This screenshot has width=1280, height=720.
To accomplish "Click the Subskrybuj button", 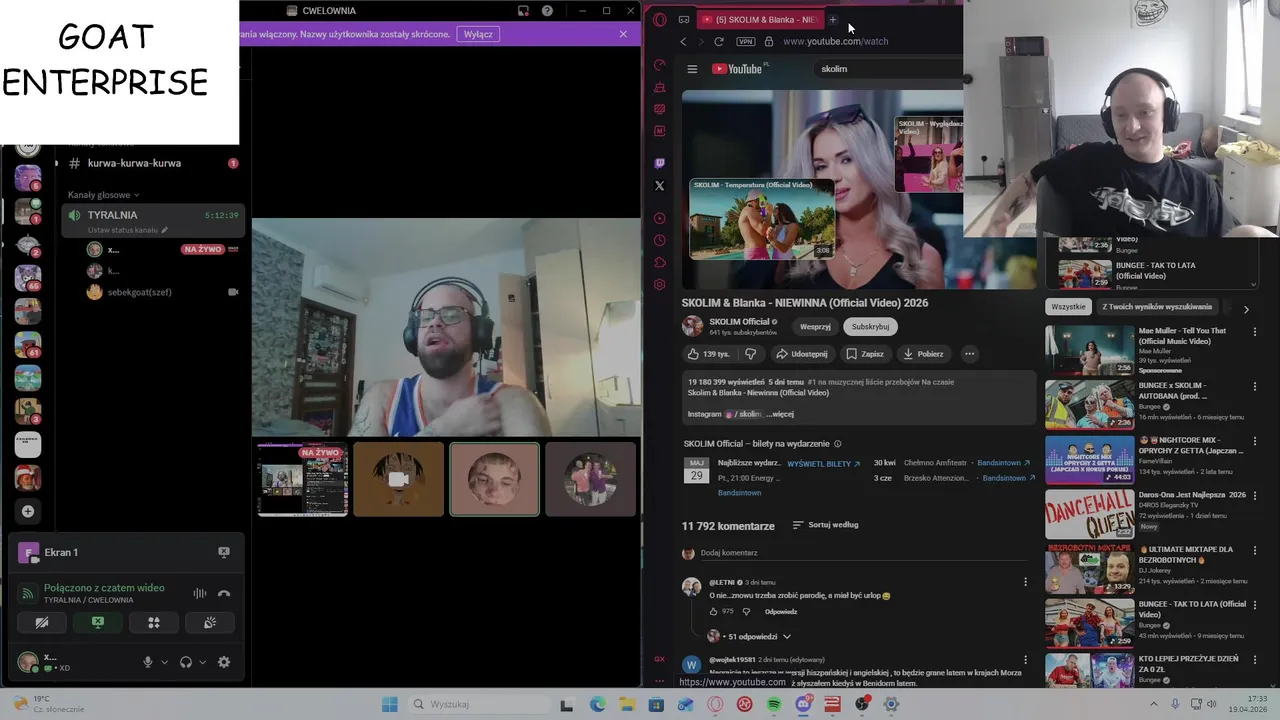I will pyautogui.click(x=870, y=327).
